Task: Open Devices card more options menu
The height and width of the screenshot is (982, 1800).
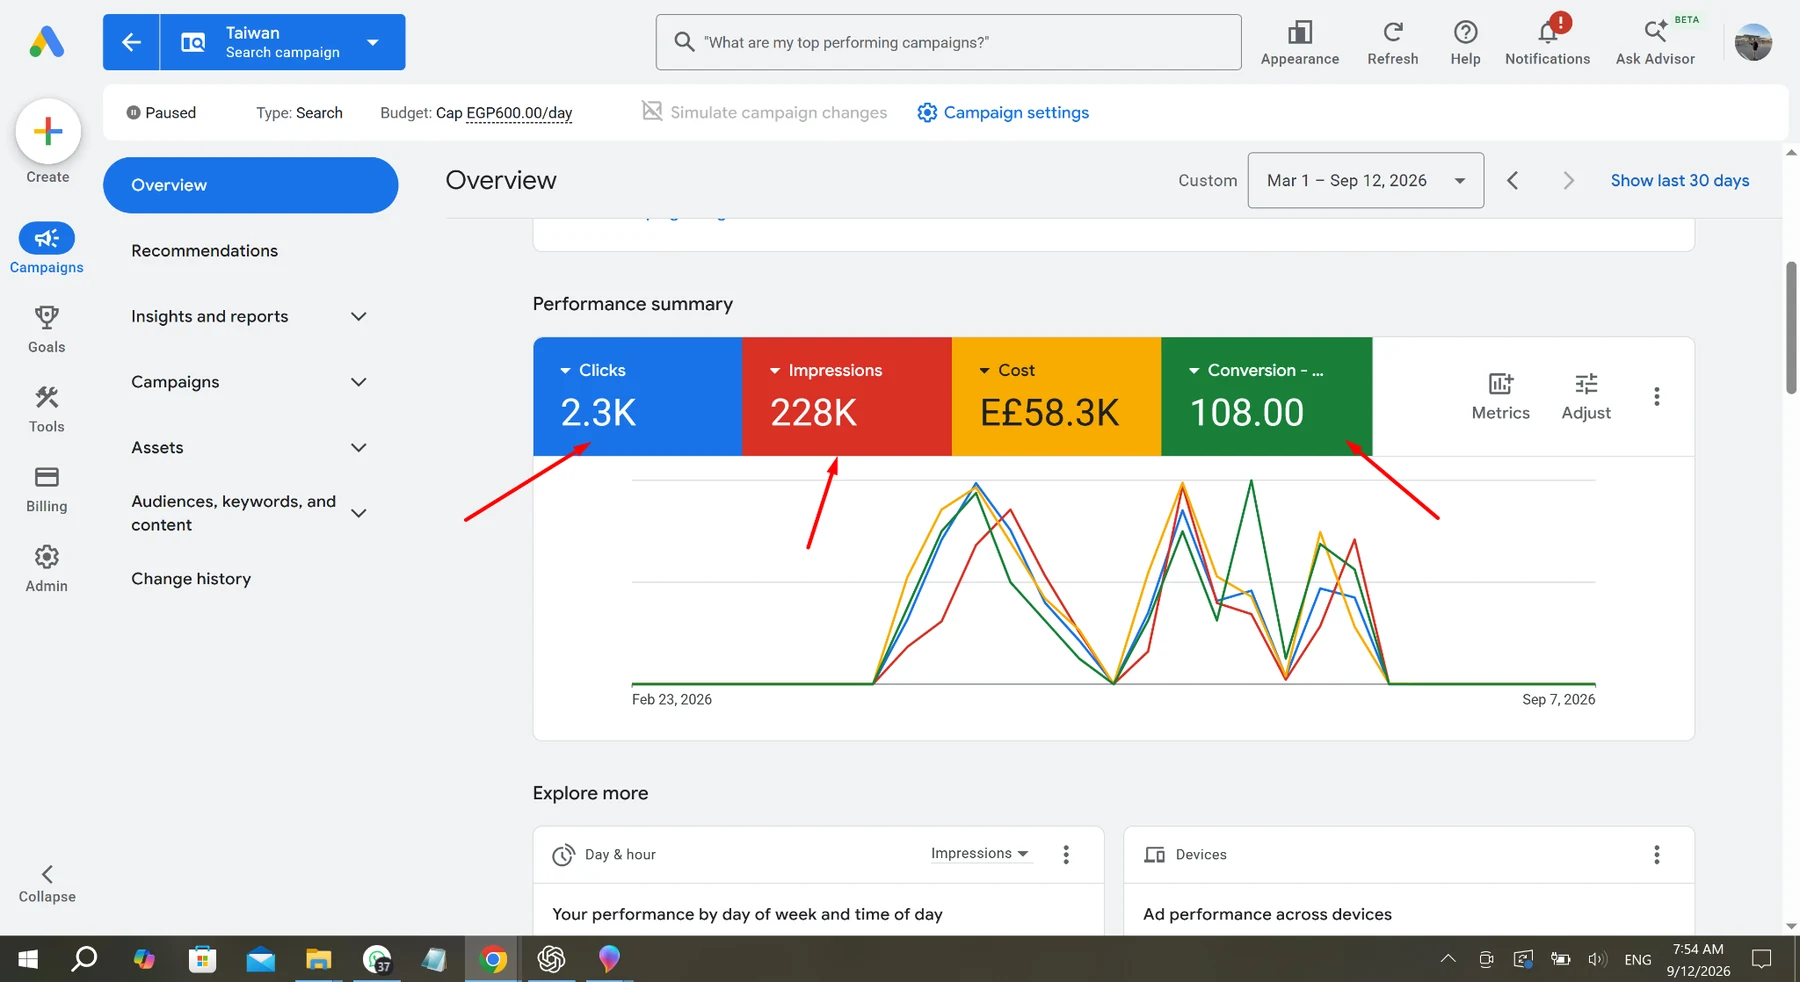Action: pos(1656,854)
